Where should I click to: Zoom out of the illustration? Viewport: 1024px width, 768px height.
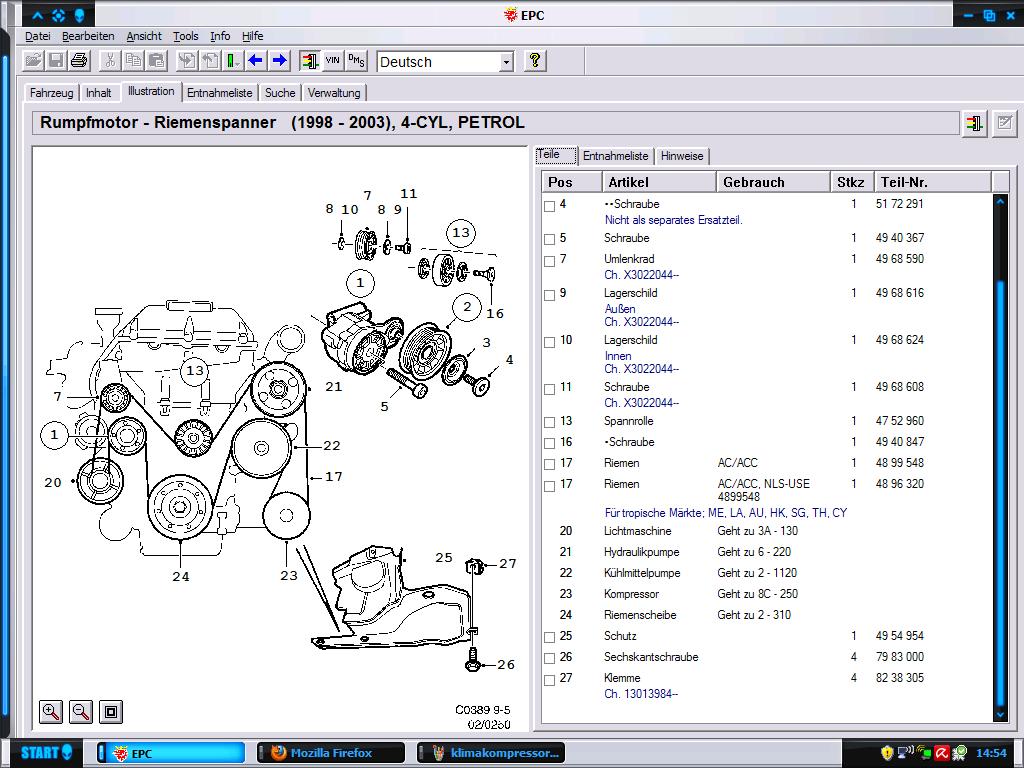pos(81,711)
